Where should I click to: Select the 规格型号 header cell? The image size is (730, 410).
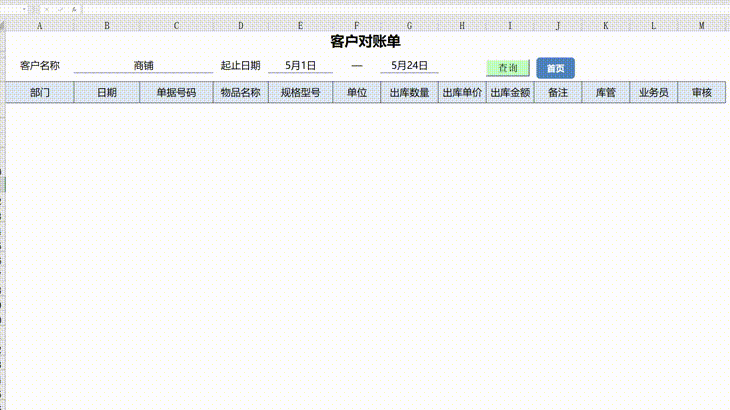click(300, 93)
